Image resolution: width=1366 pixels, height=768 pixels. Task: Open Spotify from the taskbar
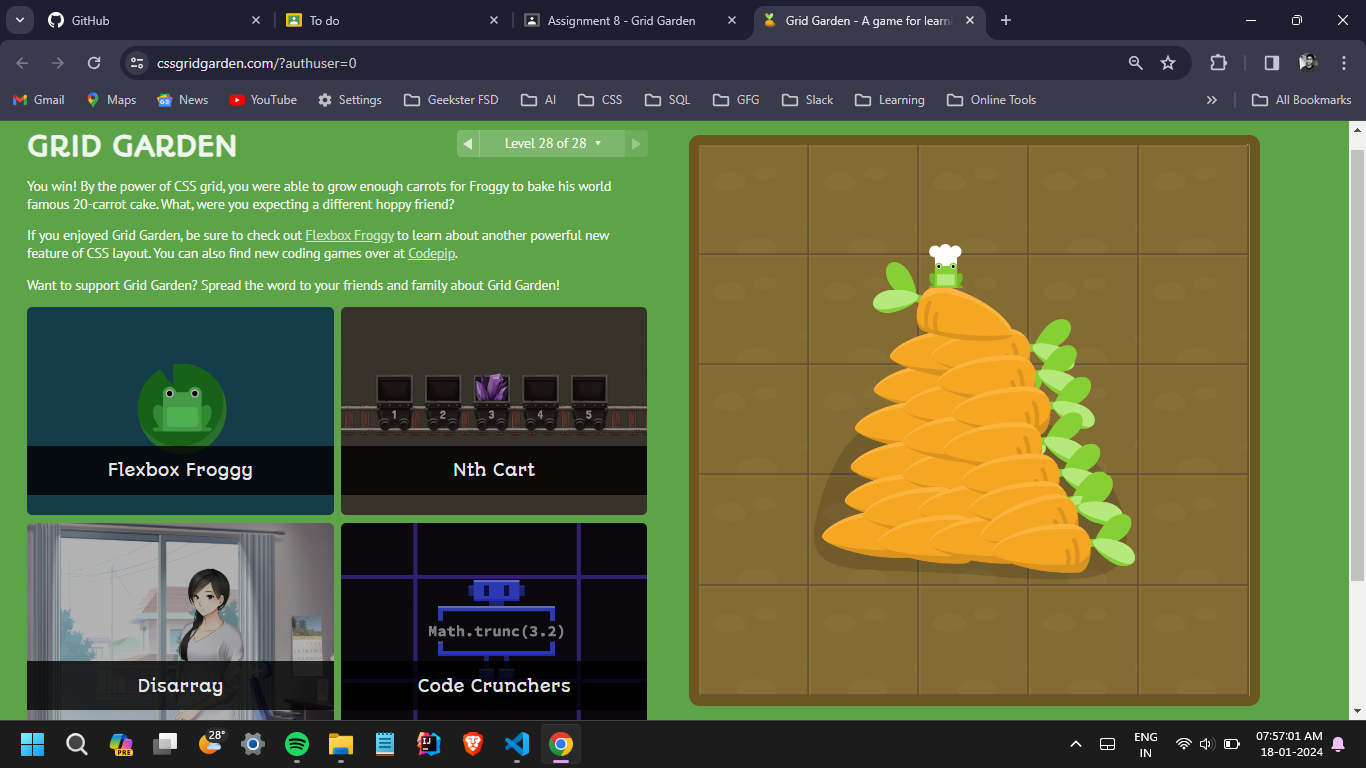coord(297,744)
